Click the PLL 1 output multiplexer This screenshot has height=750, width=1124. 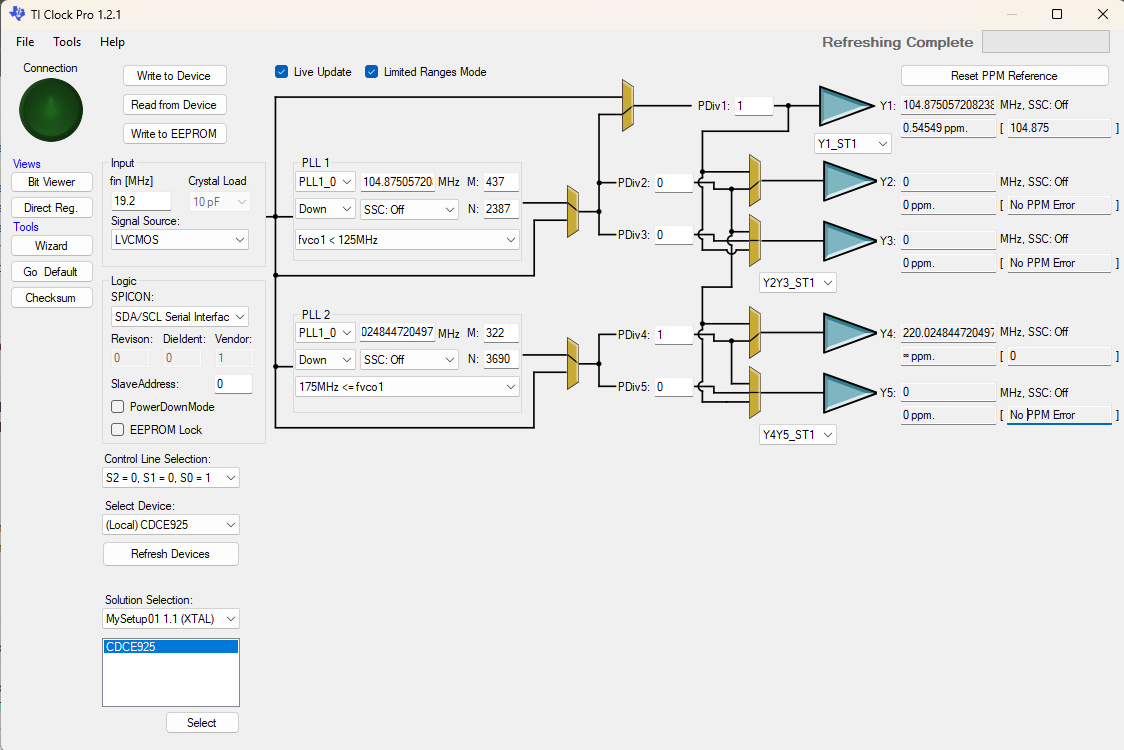tap(573, 212)
